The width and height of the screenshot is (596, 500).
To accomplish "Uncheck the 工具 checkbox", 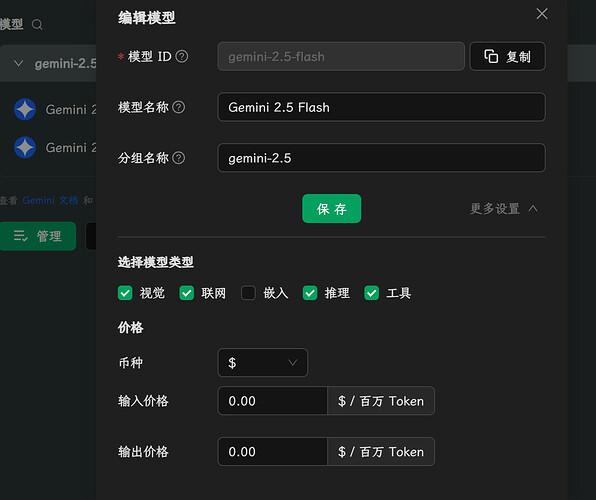I will (x=371, y=293).
